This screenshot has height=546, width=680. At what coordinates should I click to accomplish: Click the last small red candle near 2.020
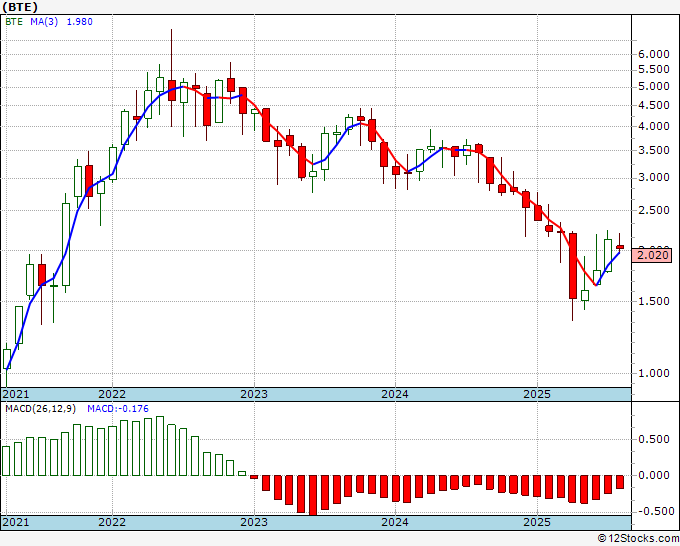tap(620, 247)
